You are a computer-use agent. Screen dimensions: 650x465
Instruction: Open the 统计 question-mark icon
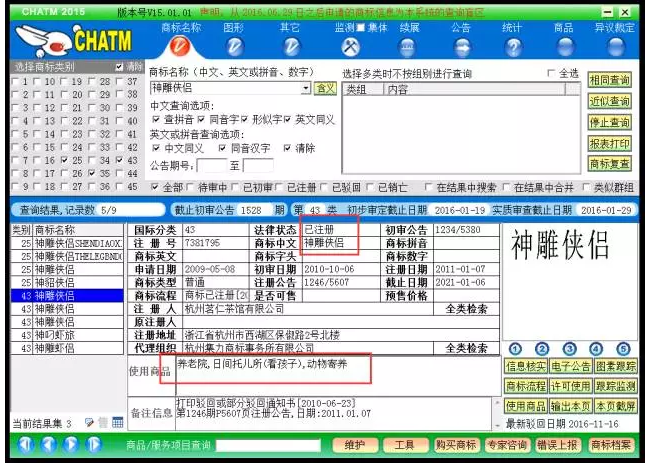coord(513,47)
